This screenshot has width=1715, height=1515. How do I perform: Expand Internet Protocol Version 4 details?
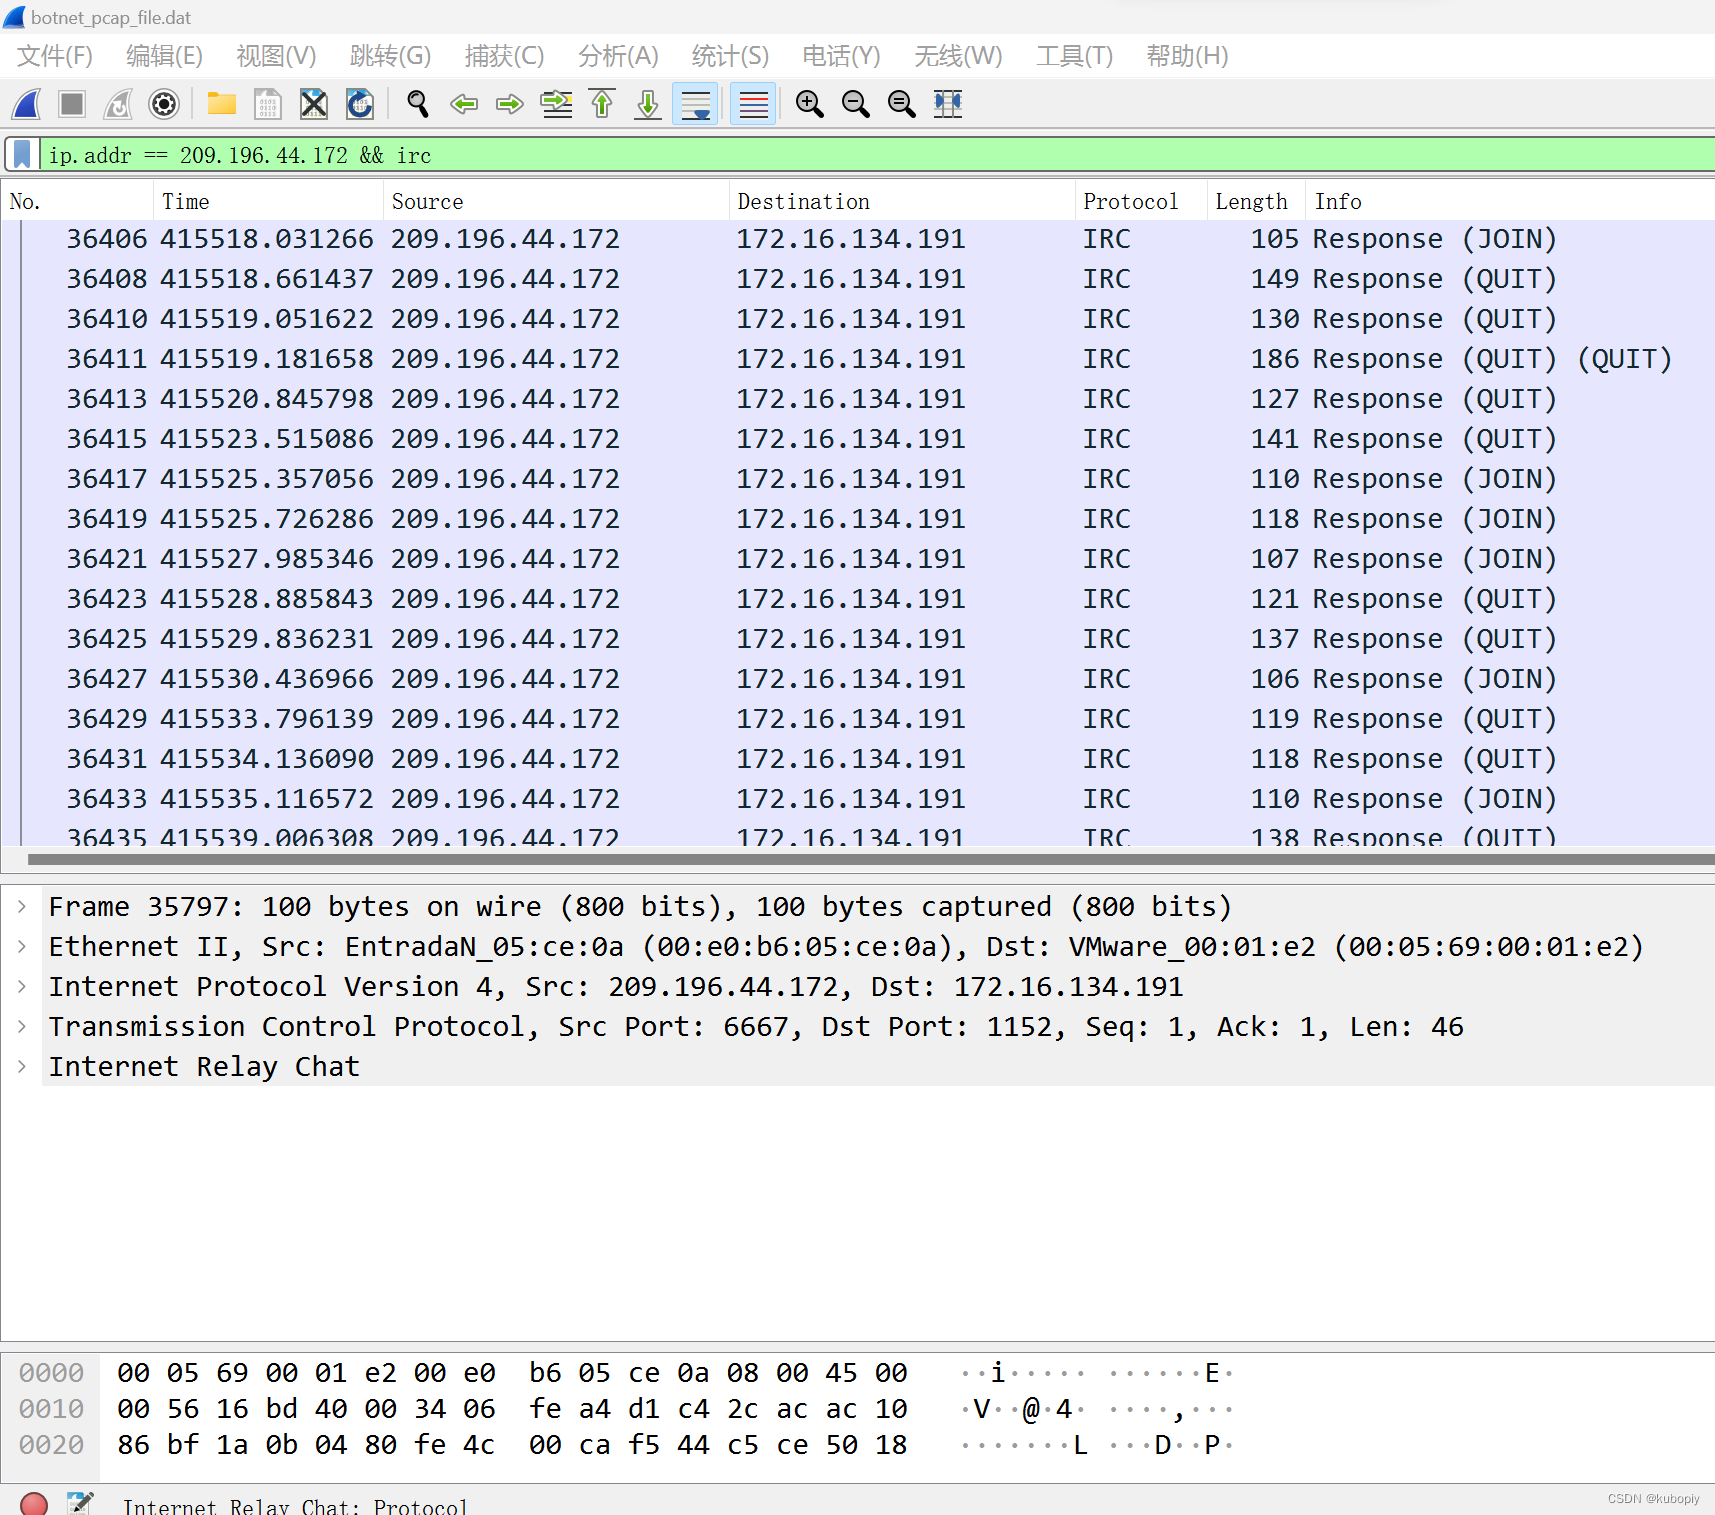(x=22, y=986)
